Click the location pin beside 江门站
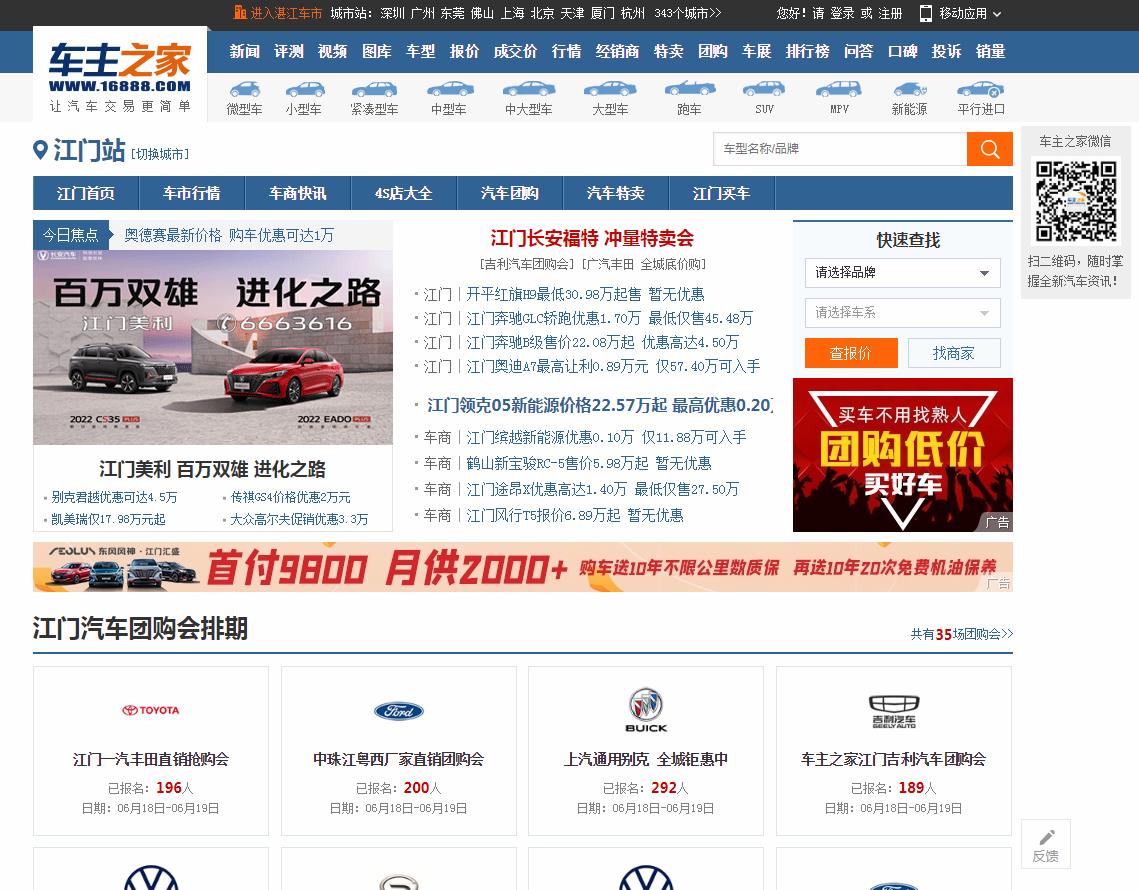The width and height of the screenshot is (1139, 890). (41, 150)
